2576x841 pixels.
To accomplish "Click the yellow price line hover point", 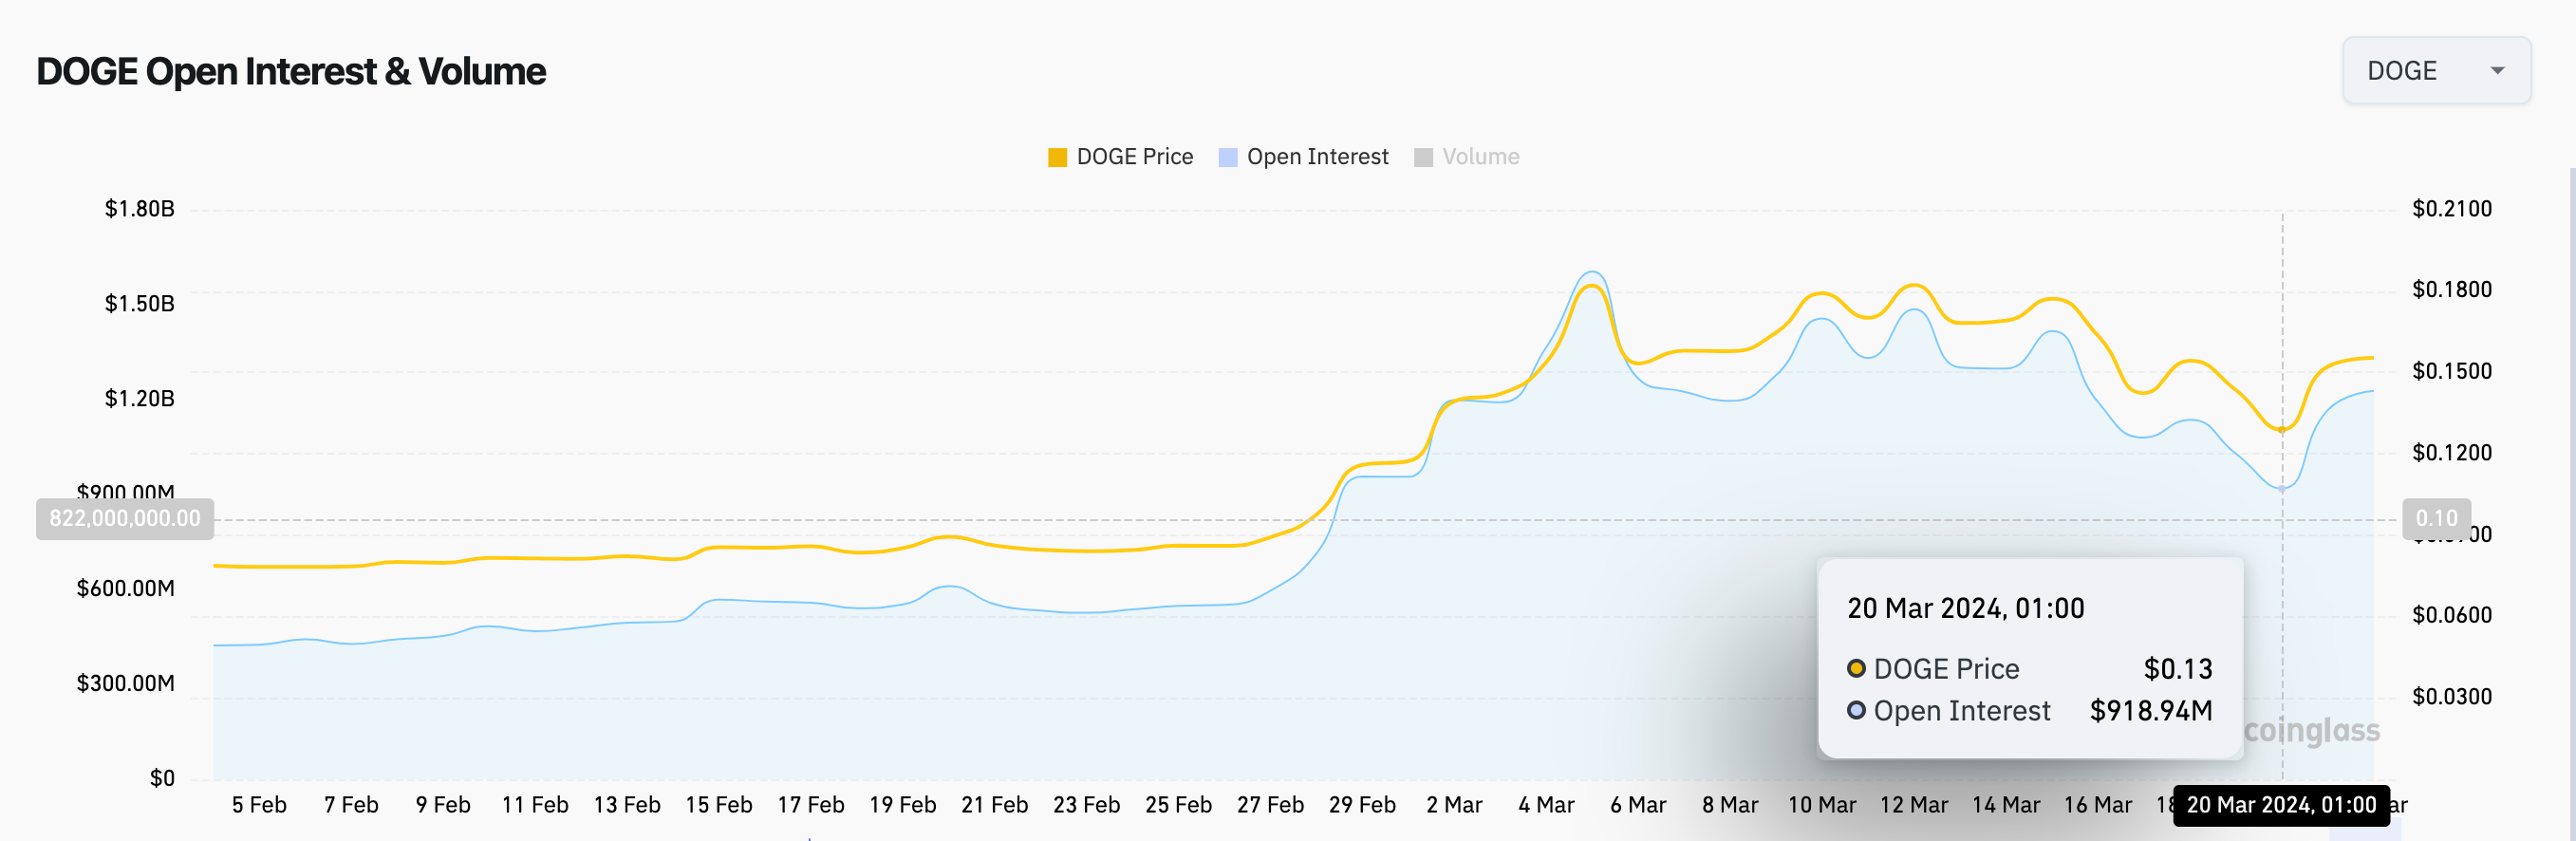I will 2282,430.
